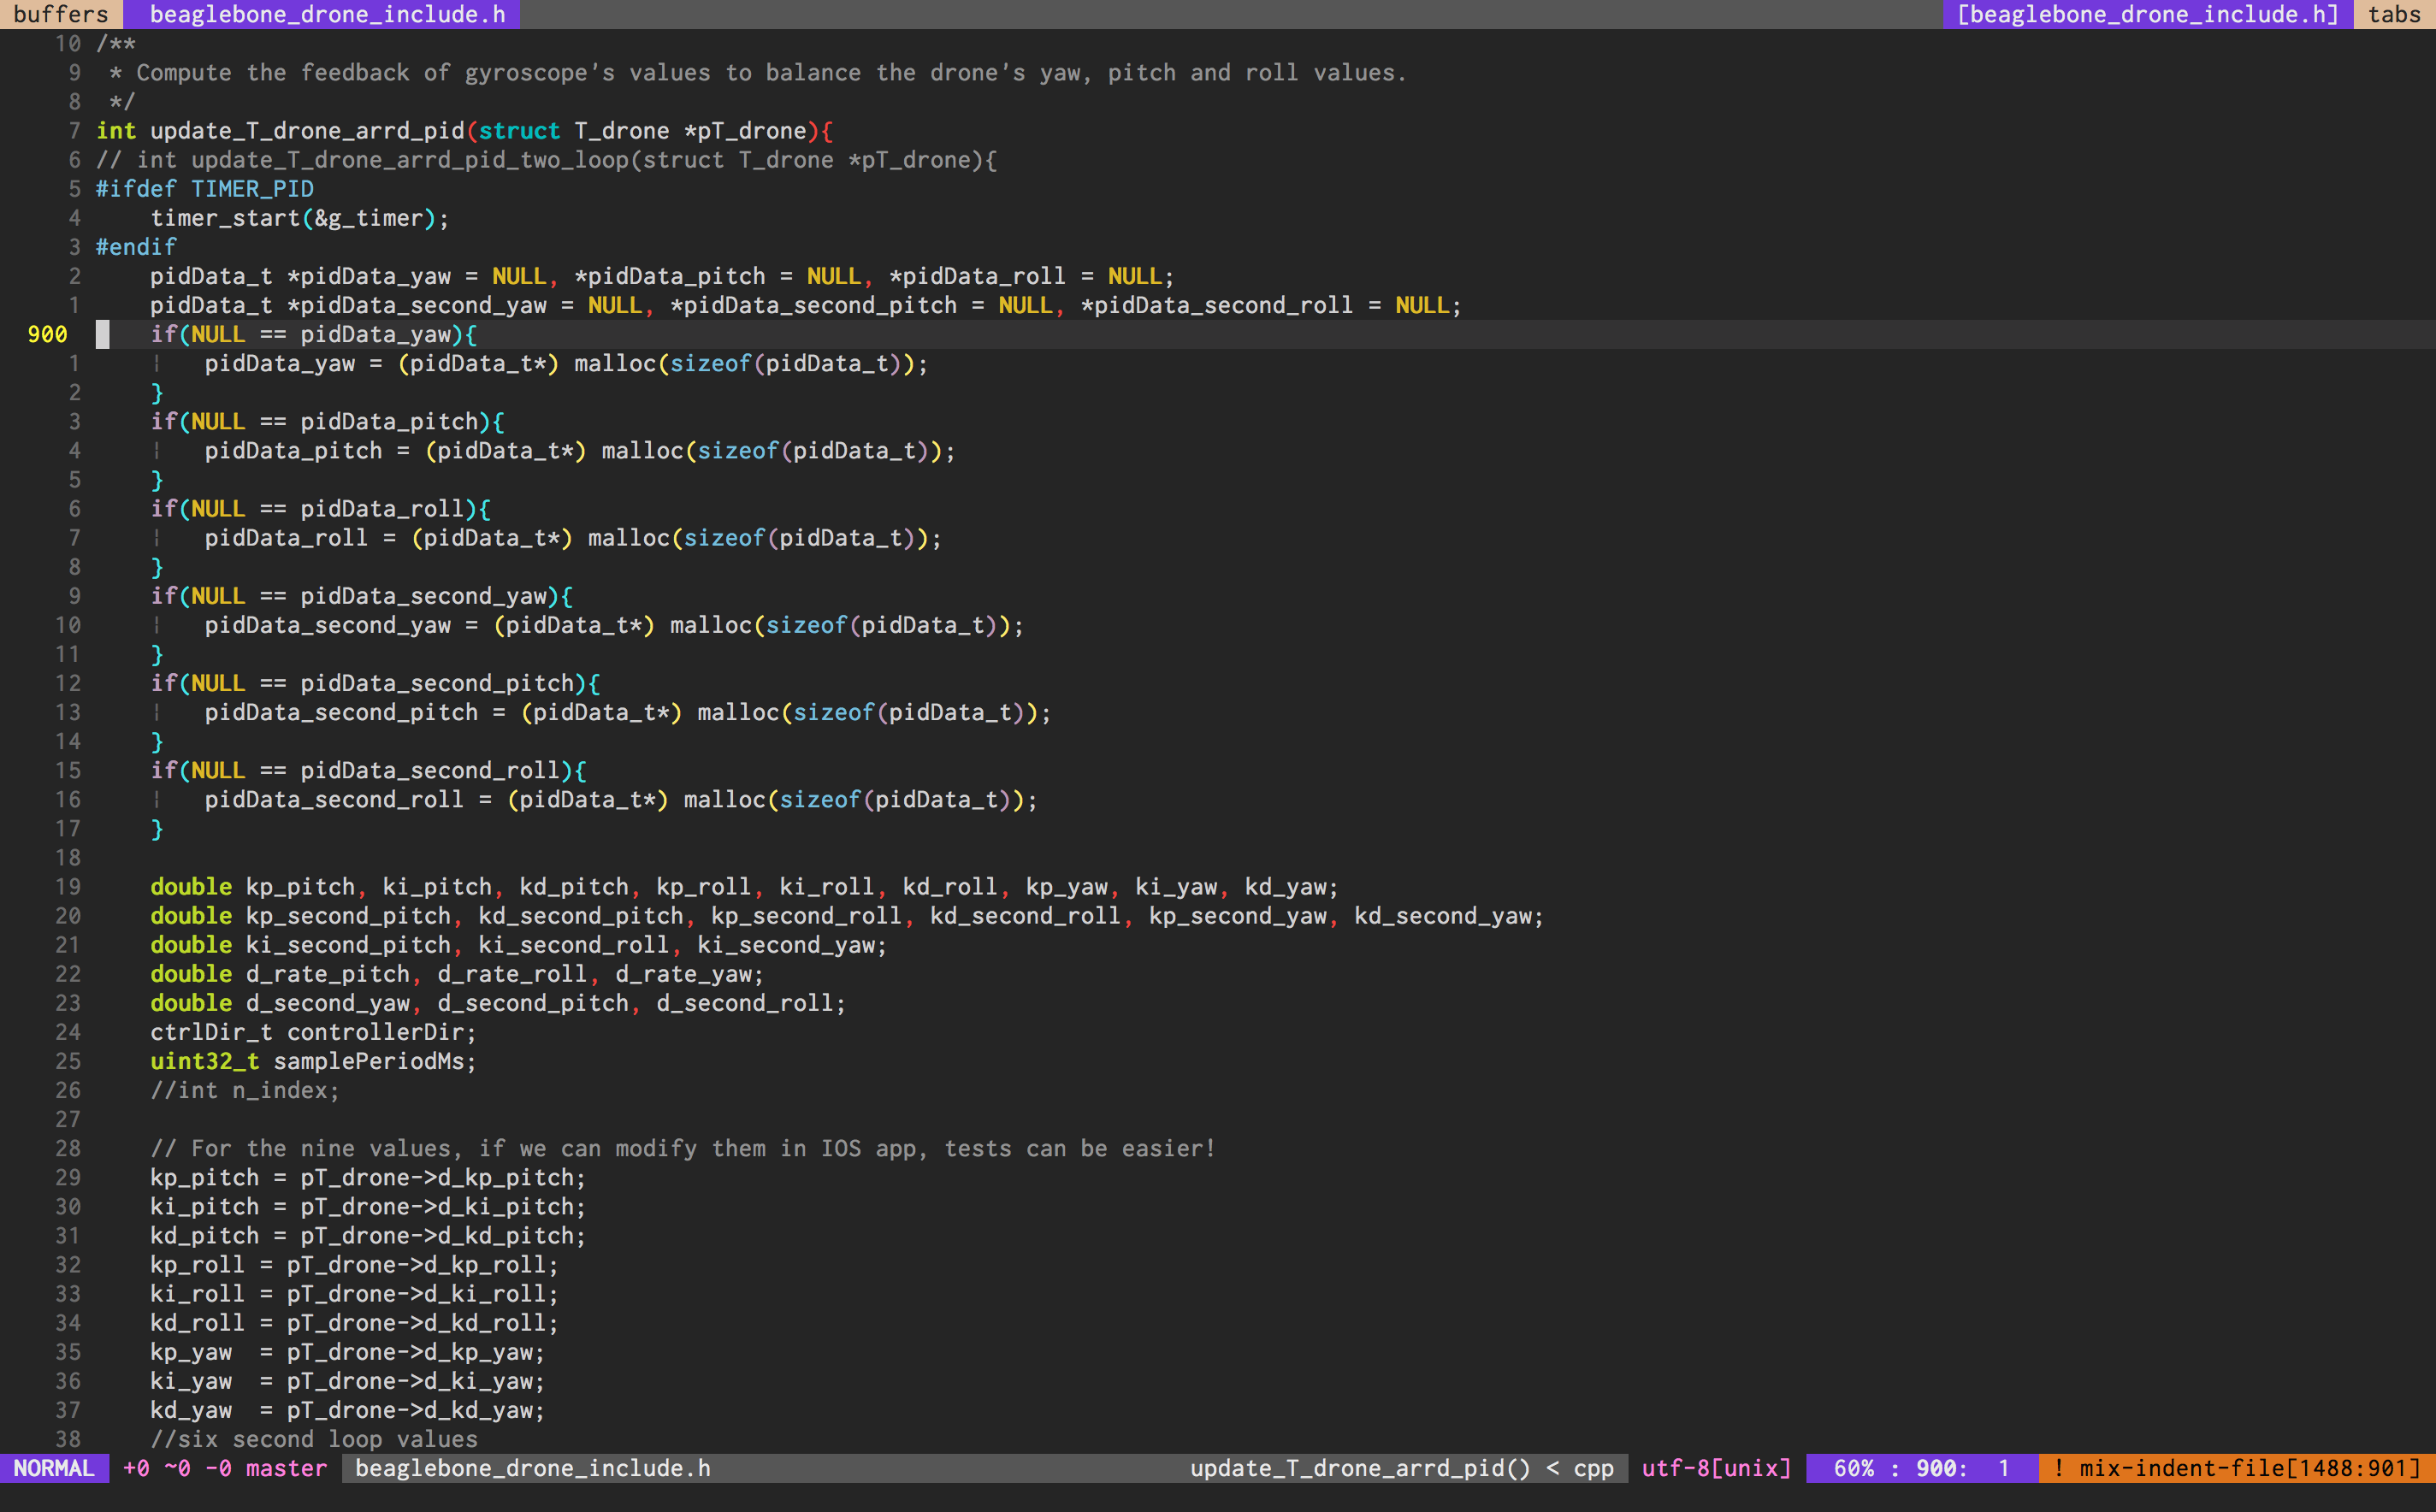Click the +0 added lines indicator
Screen dimensions: 2436x1512
click(x=136, y=1468)
